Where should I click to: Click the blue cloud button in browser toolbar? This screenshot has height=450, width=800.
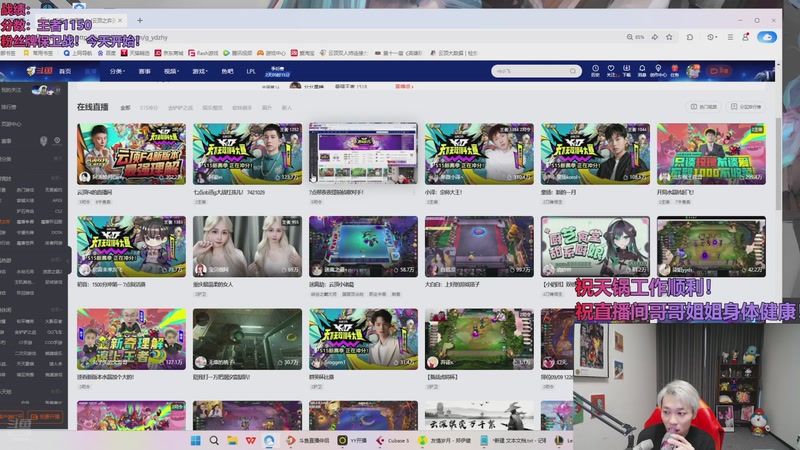click(x=767, y=37)
